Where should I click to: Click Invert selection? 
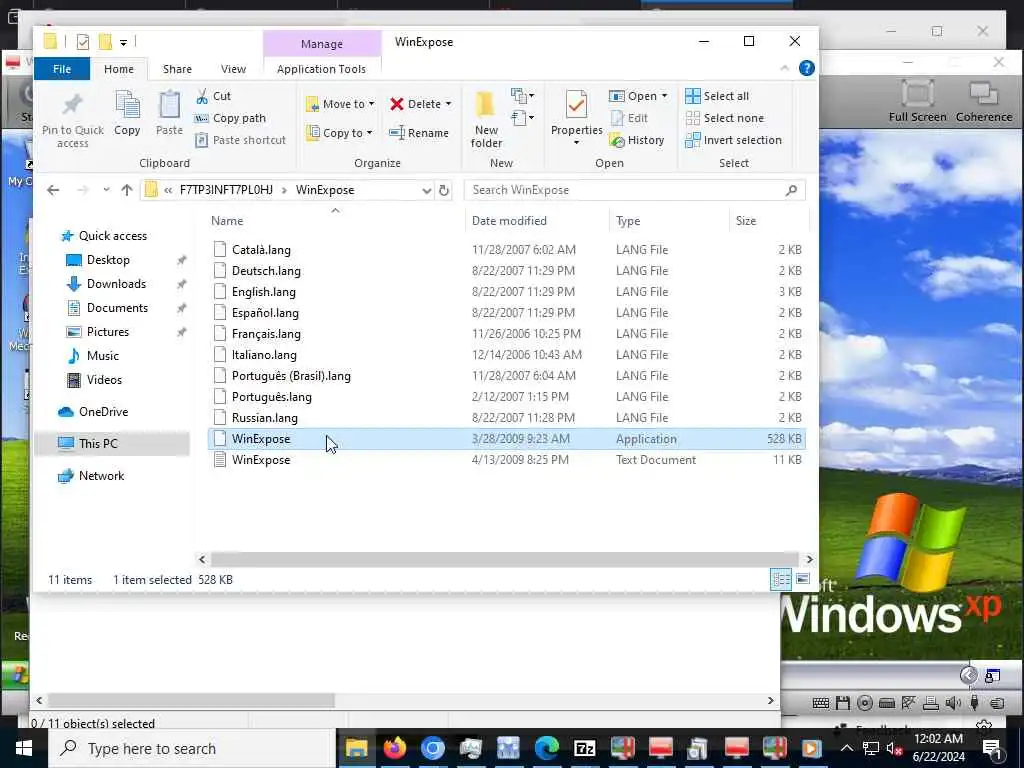[x=733, y=140]
